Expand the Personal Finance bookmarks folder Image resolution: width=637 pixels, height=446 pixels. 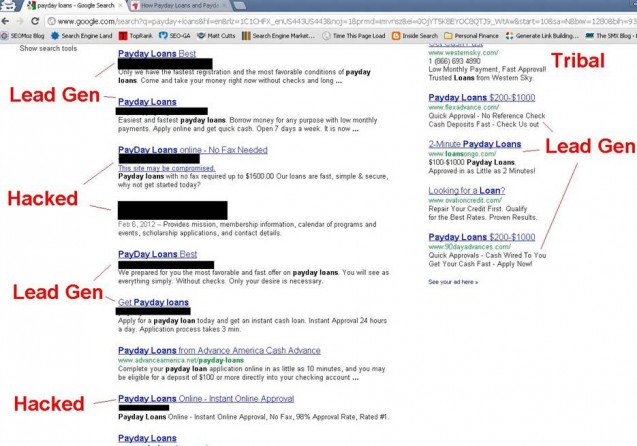(x=471, y=36)
